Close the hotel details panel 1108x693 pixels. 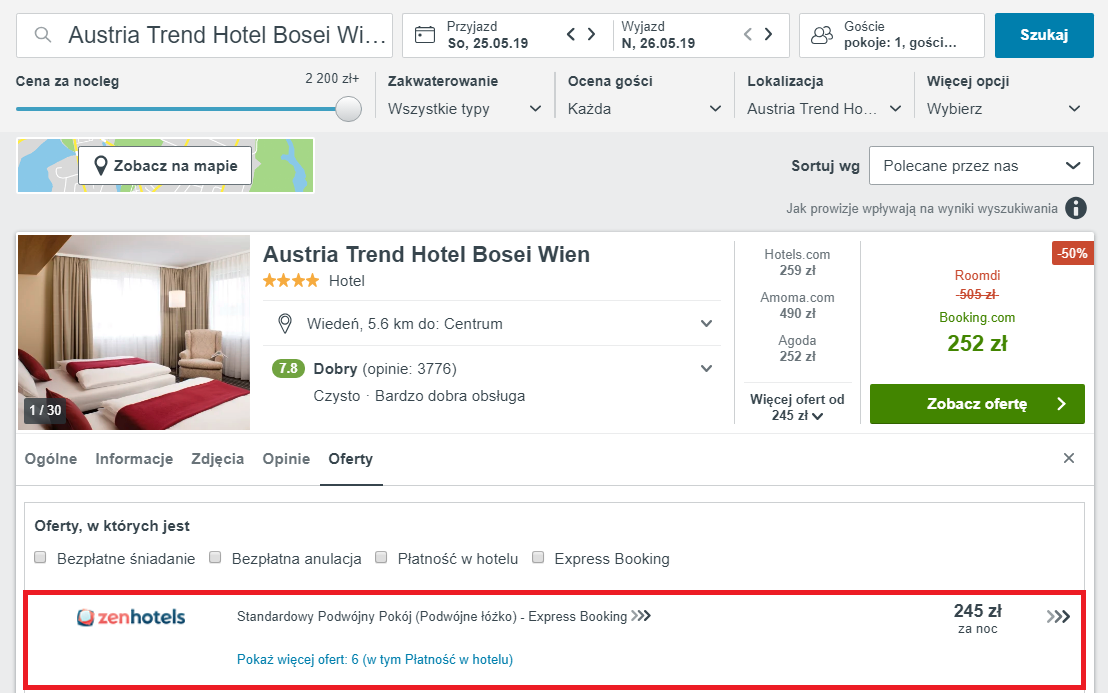click(x=1069, y=458)
